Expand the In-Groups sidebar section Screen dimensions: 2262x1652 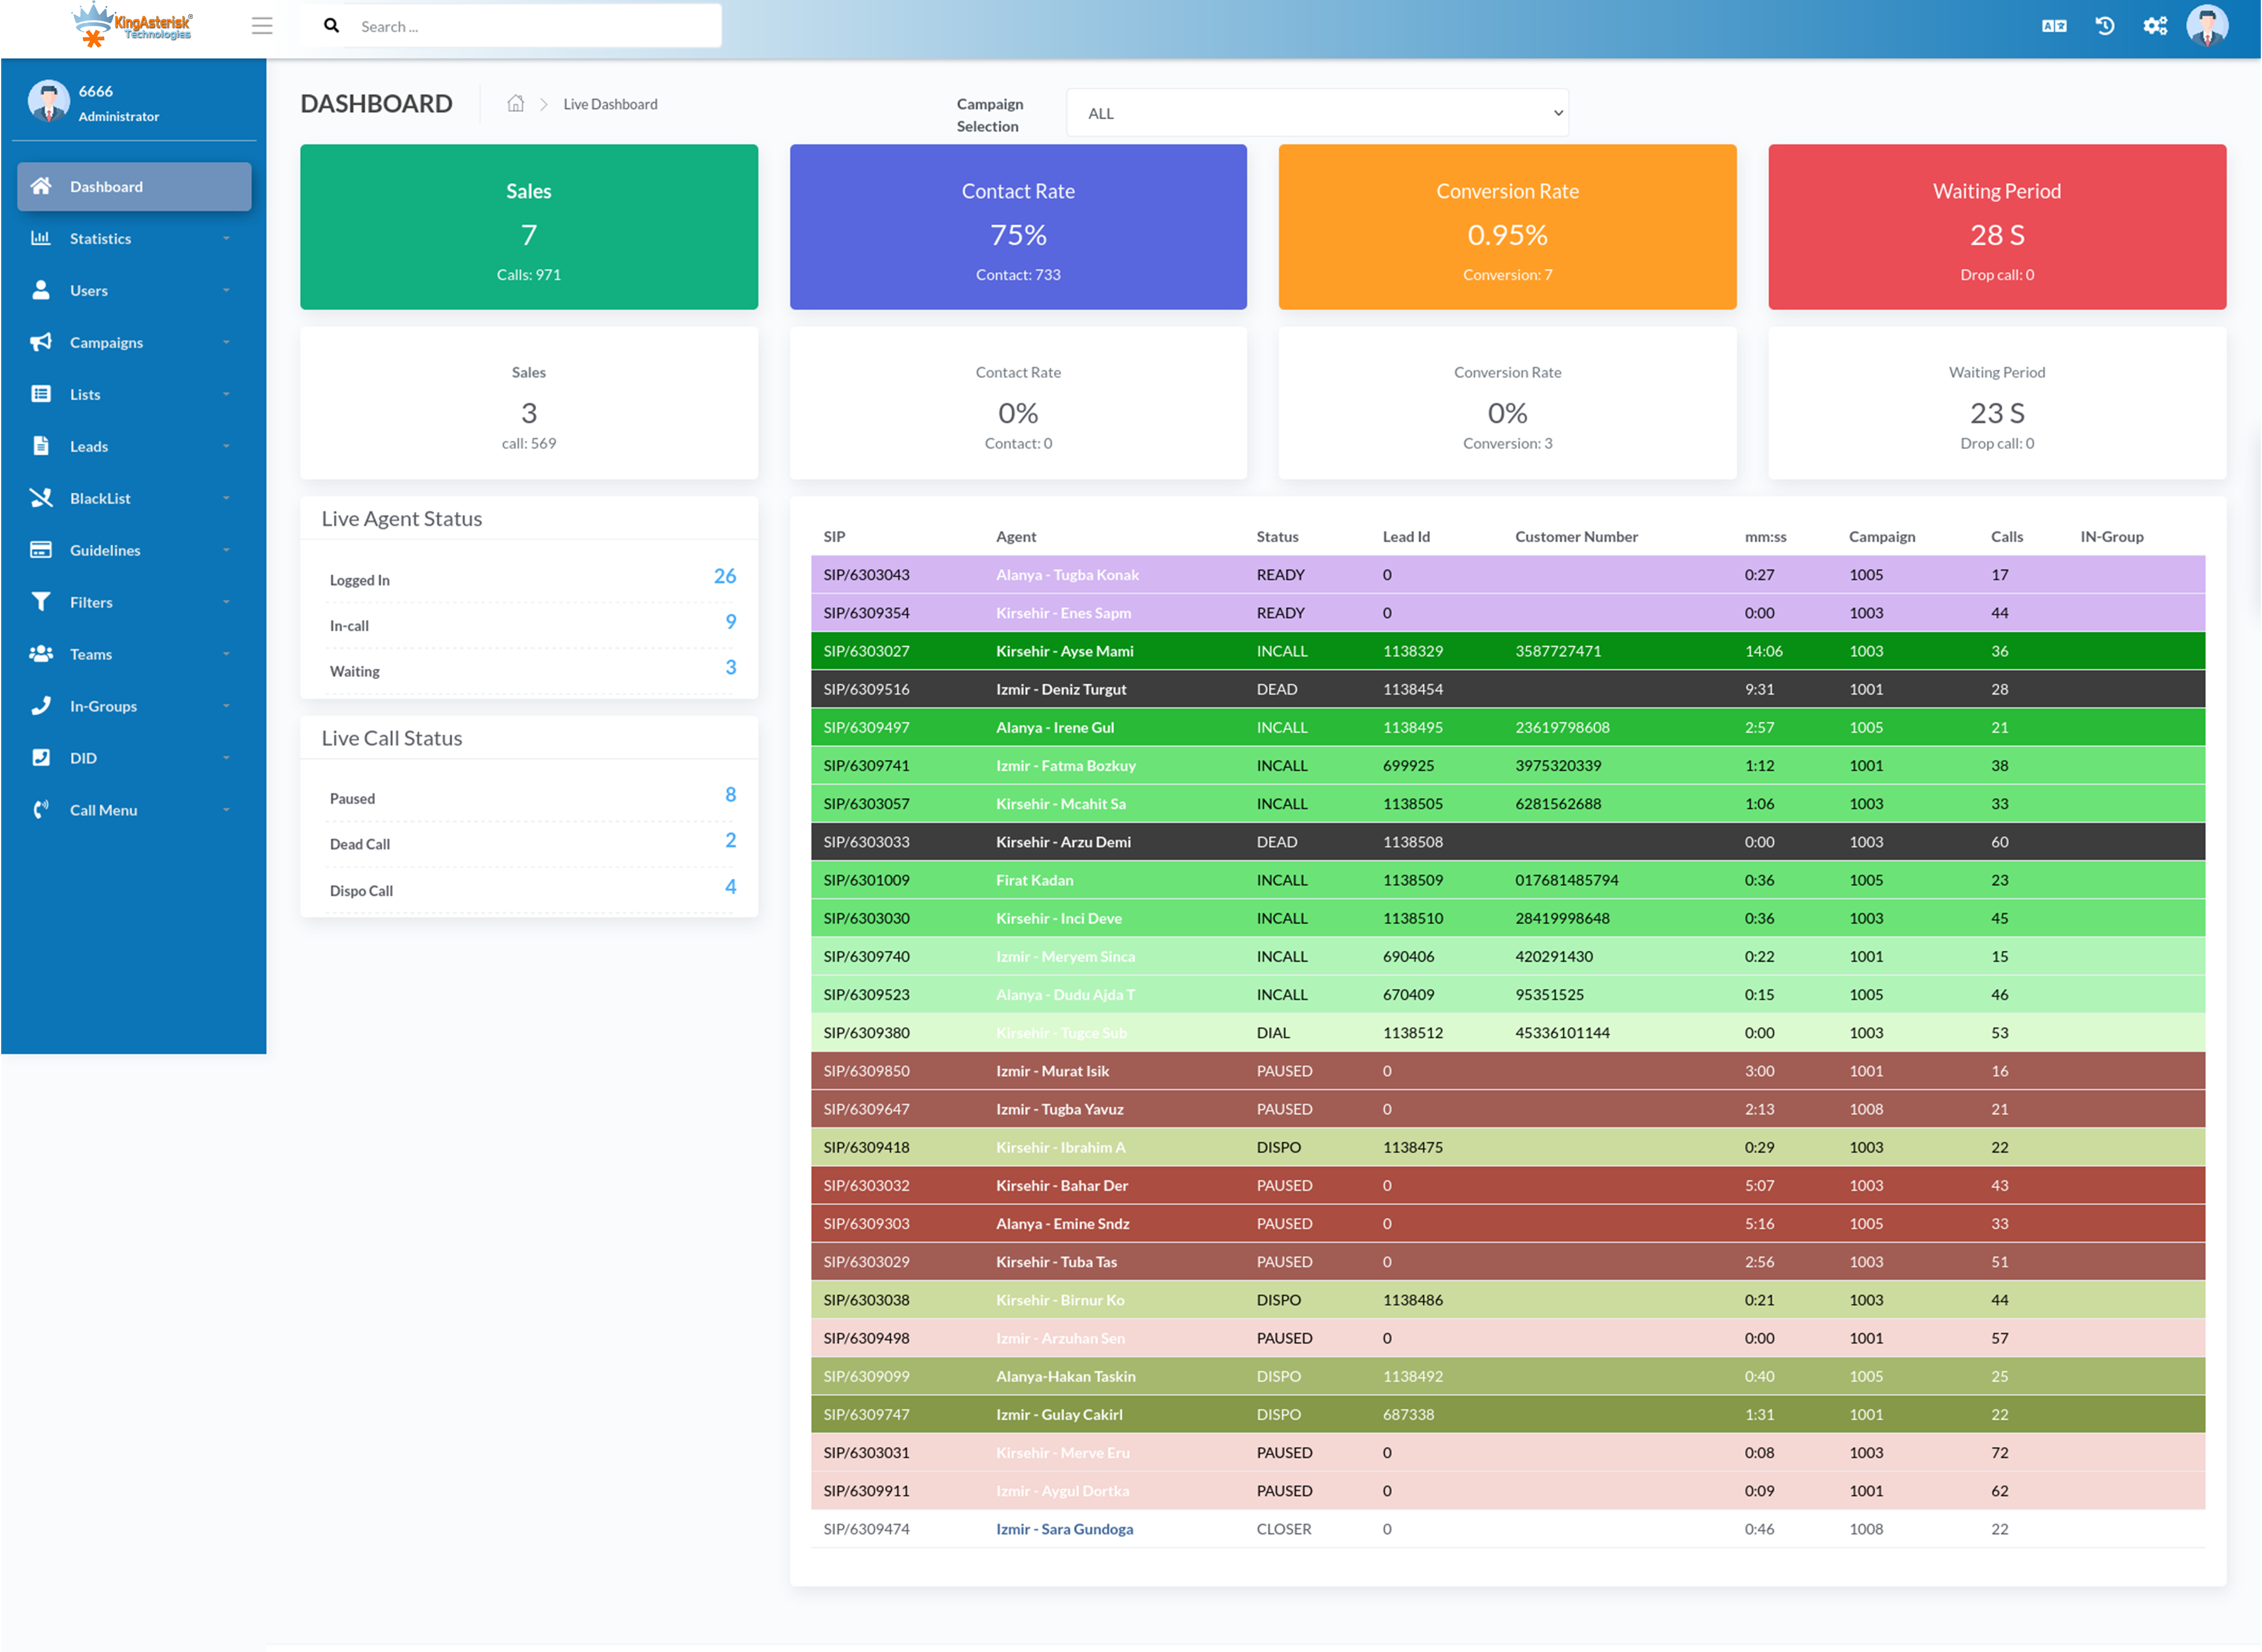pos(103,706)
